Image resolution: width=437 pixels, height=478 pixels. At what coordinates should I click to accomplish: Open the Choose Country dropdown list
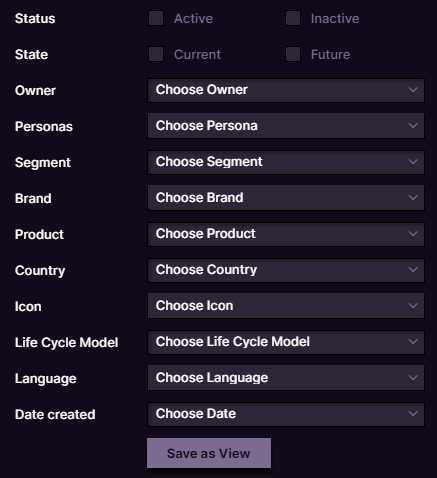[286, 270]
